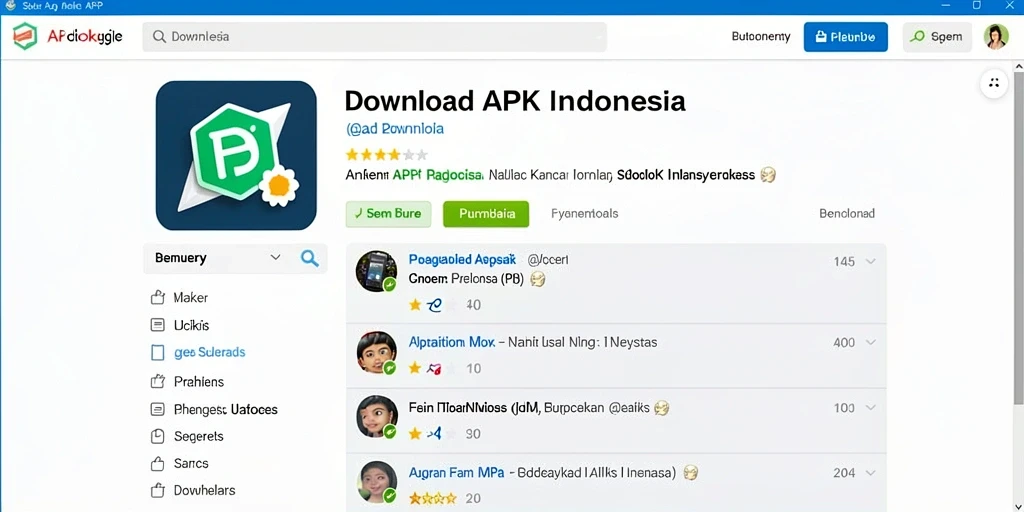This screenshot has width=1024, height=512.
Task: Click the large Download APK Indonesia app icon
Action: point(236,155)
